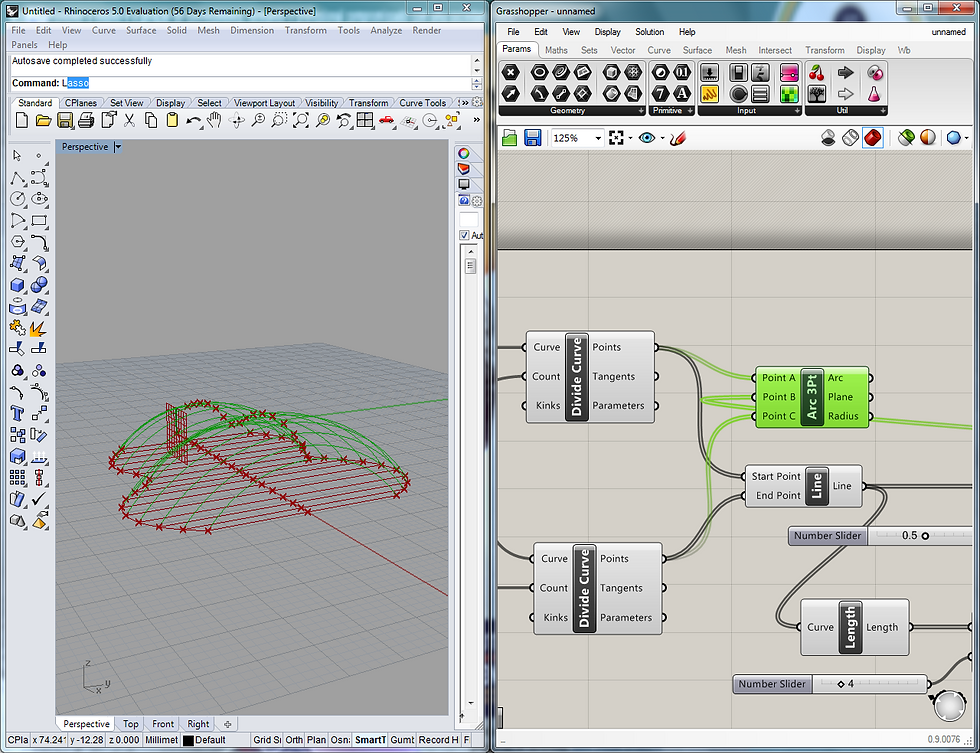Click the Grid Snap button in status bar
Image resolution: width=980 pixels, height=753 pixels.
267,740
